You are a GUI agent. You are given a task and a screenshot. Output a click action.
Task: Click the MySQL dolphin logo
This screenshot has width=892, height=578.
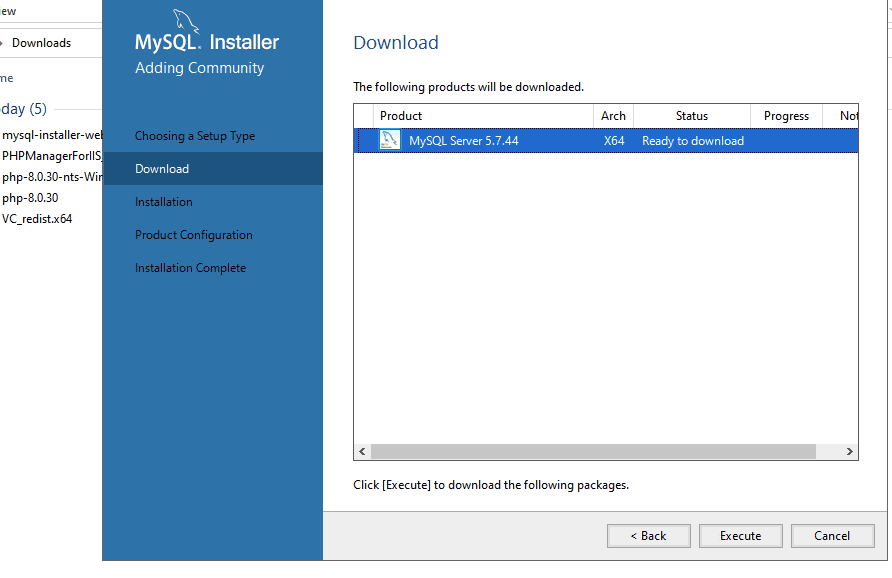[184, 22]
